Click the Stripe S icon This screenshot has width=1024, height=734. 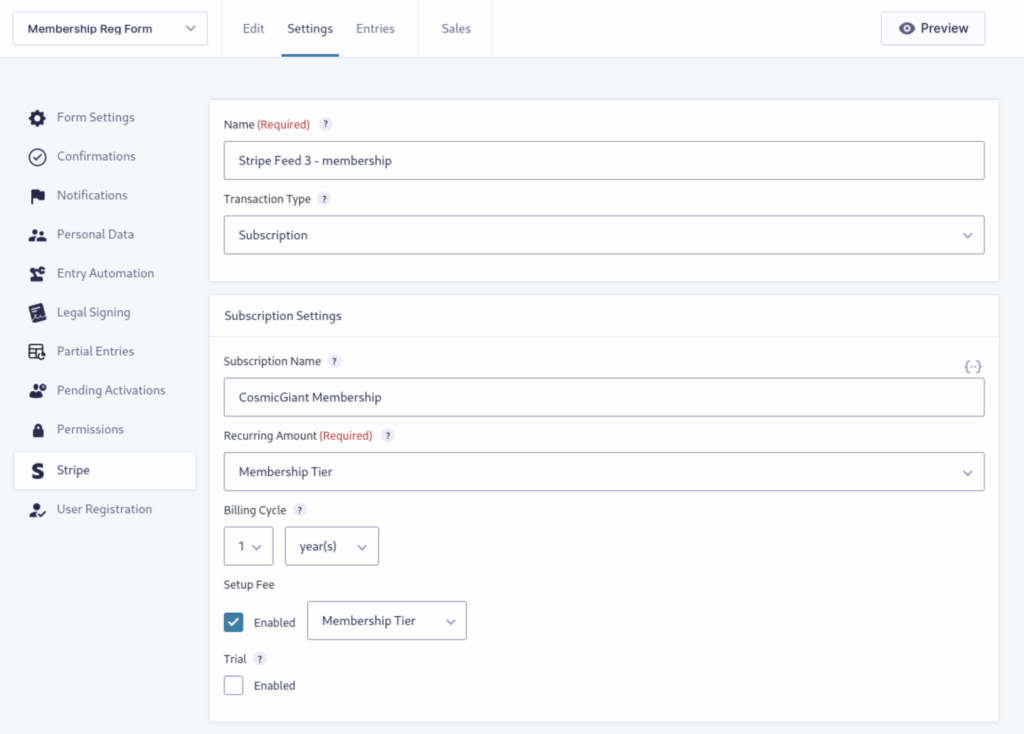pos(37,470)
